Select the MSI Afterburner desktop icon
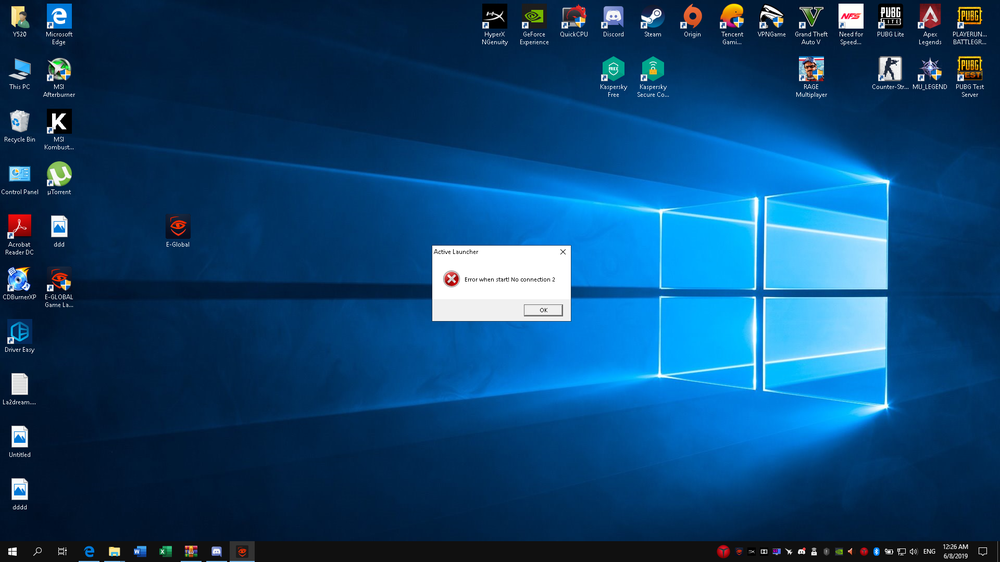Viewport: 1000px width, 562px height. 60,72
